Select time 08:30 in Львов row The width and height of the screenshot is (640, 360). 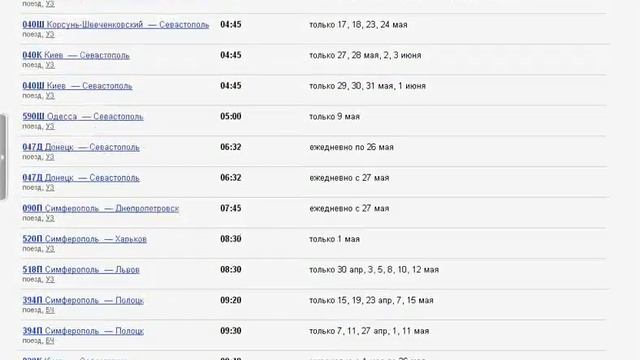(x=231, y=269)
